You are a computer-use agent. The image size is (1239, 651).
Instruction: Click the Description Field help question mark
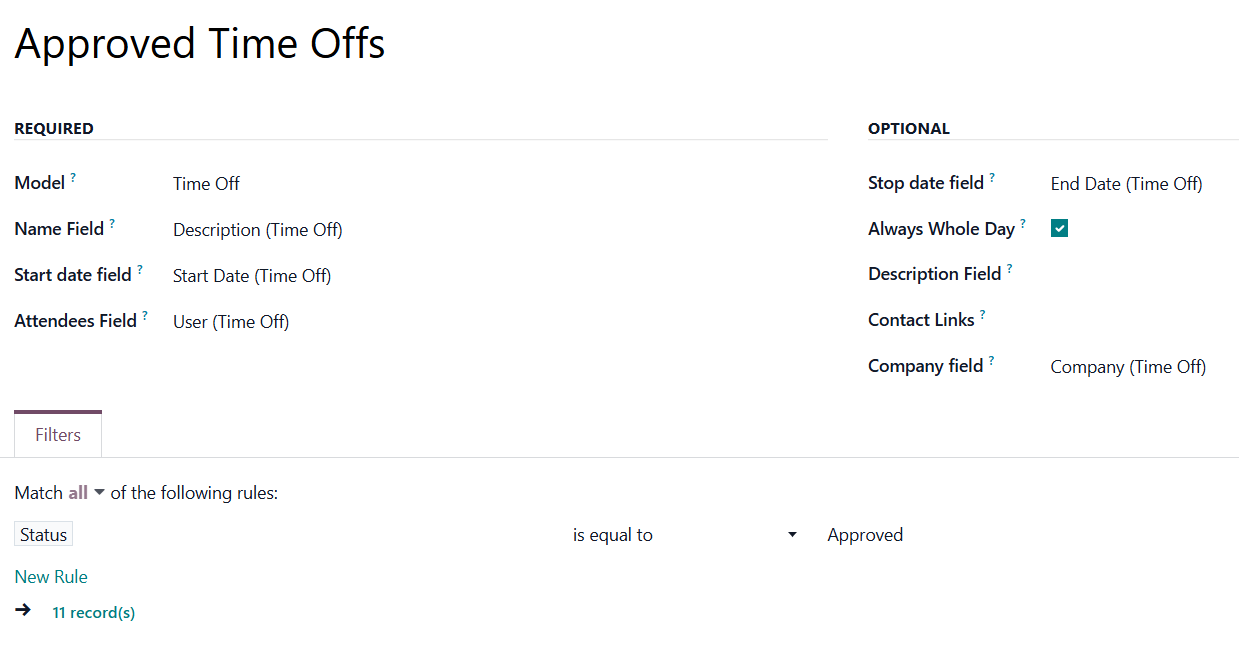1009,269
